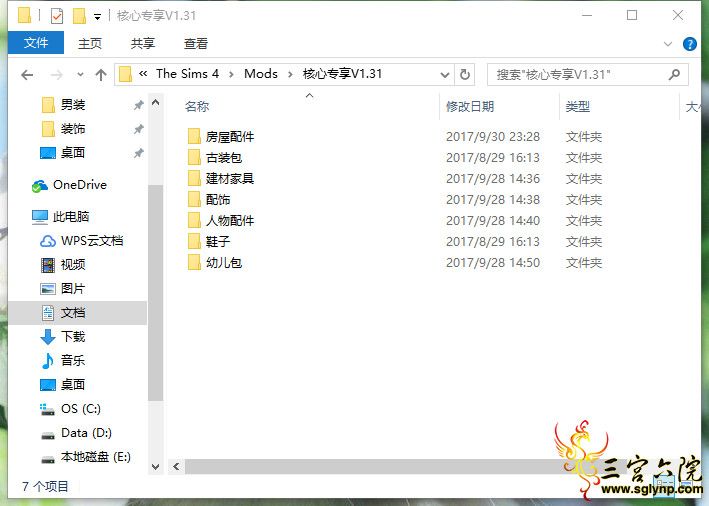Image resolution: width=709 pixels, height=506 pixels.
Task: Open the 文件 ribbon tab
Action: 36,43
